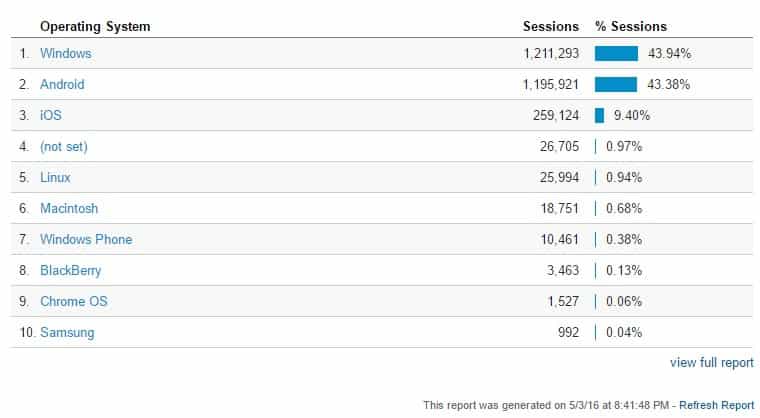Click the Windows 43.94% session bar
760x418 pixels.
(x=617, y=53)
